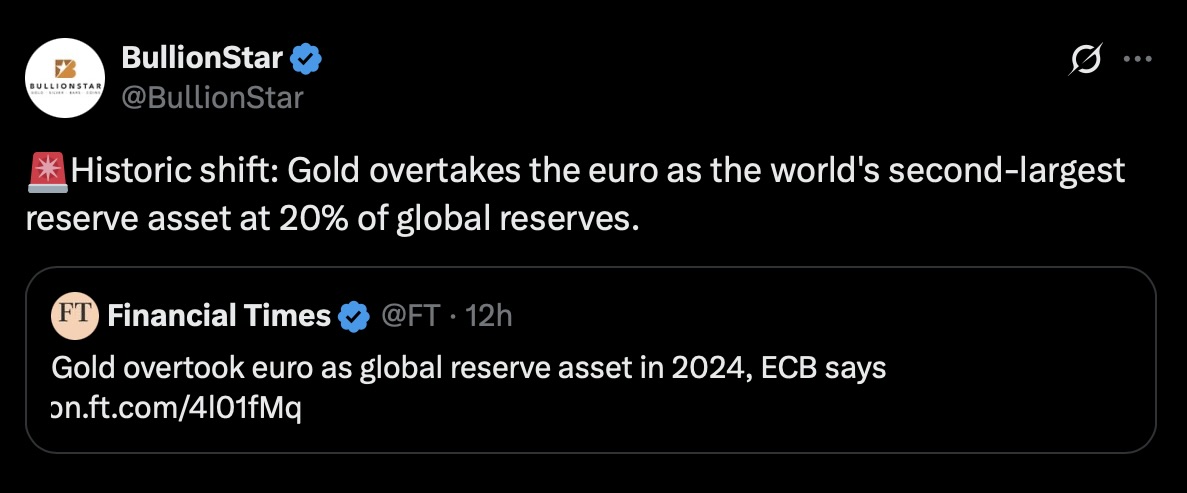
Task: Open the quoted Financial Times post card
Action: click(590, 360)
